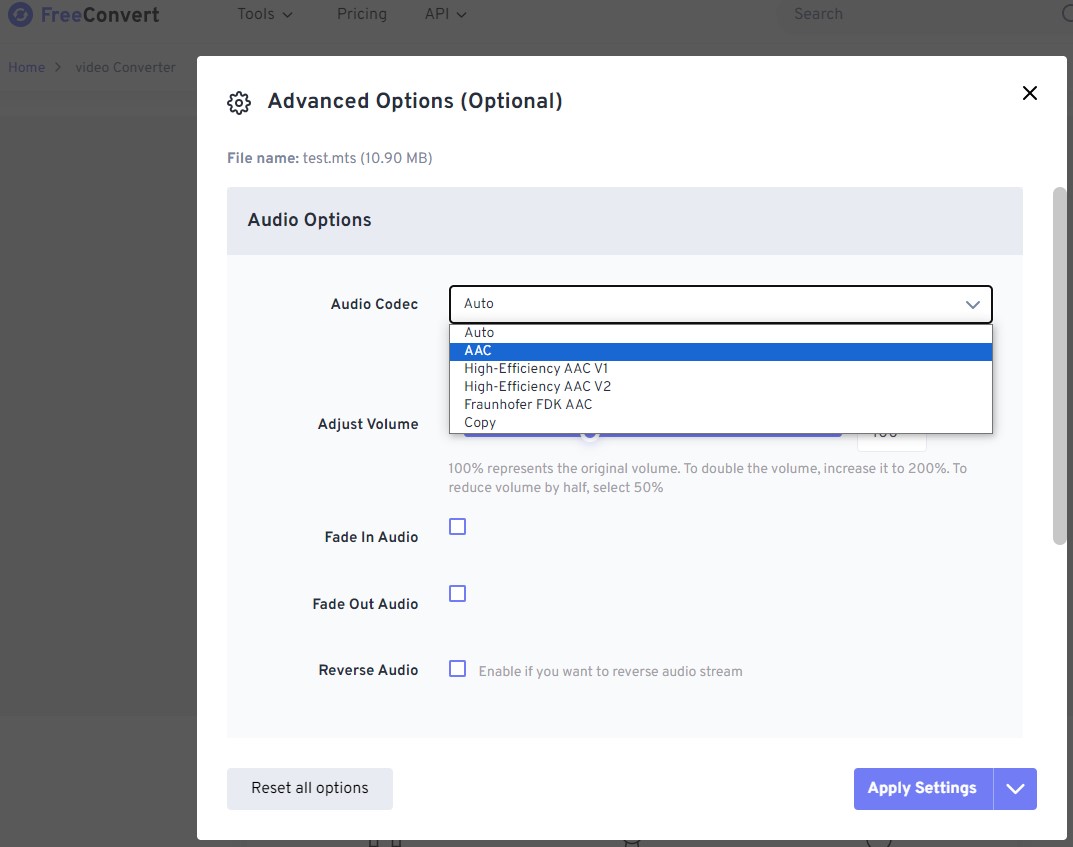
Task: Enable Fade Out Audio checkbox
Action: point(457,593)
